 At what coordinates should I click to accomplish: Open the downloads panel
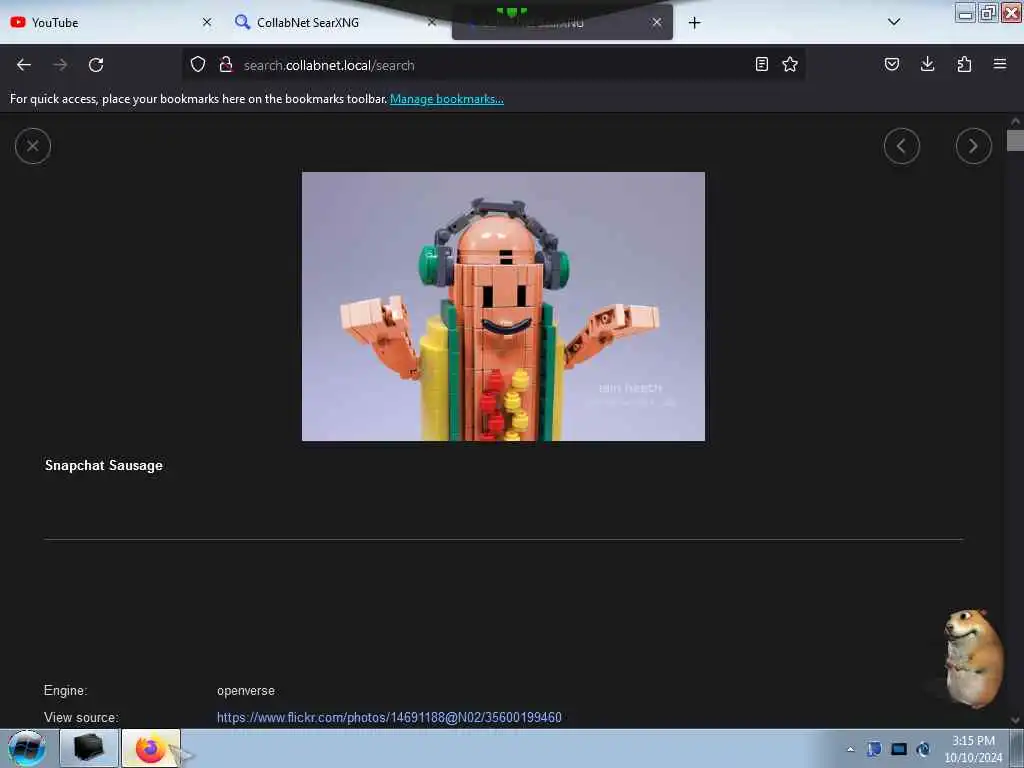click(927, 64)
